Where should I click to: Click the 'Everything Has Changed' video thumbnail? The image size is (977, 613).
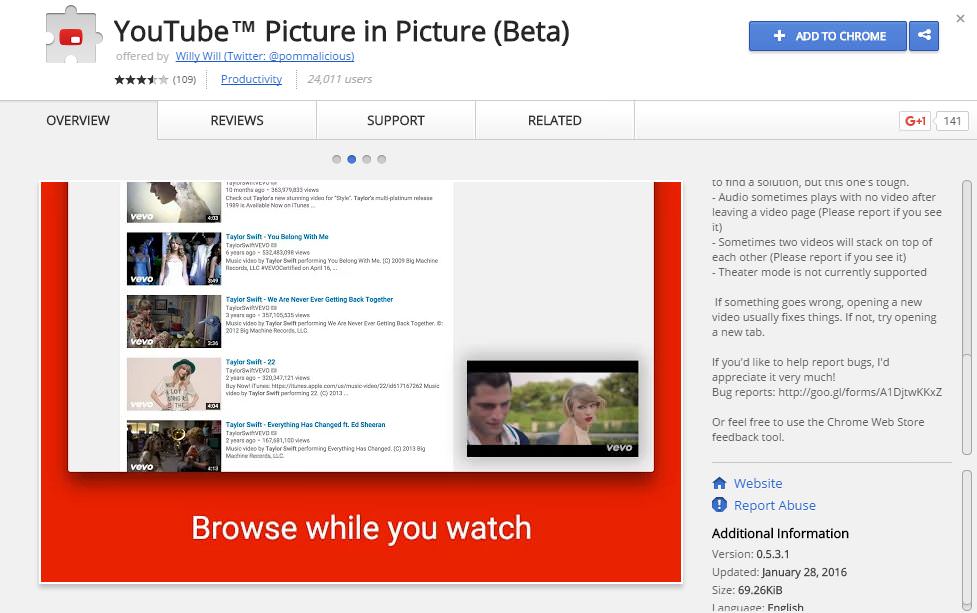coord(174,445)
